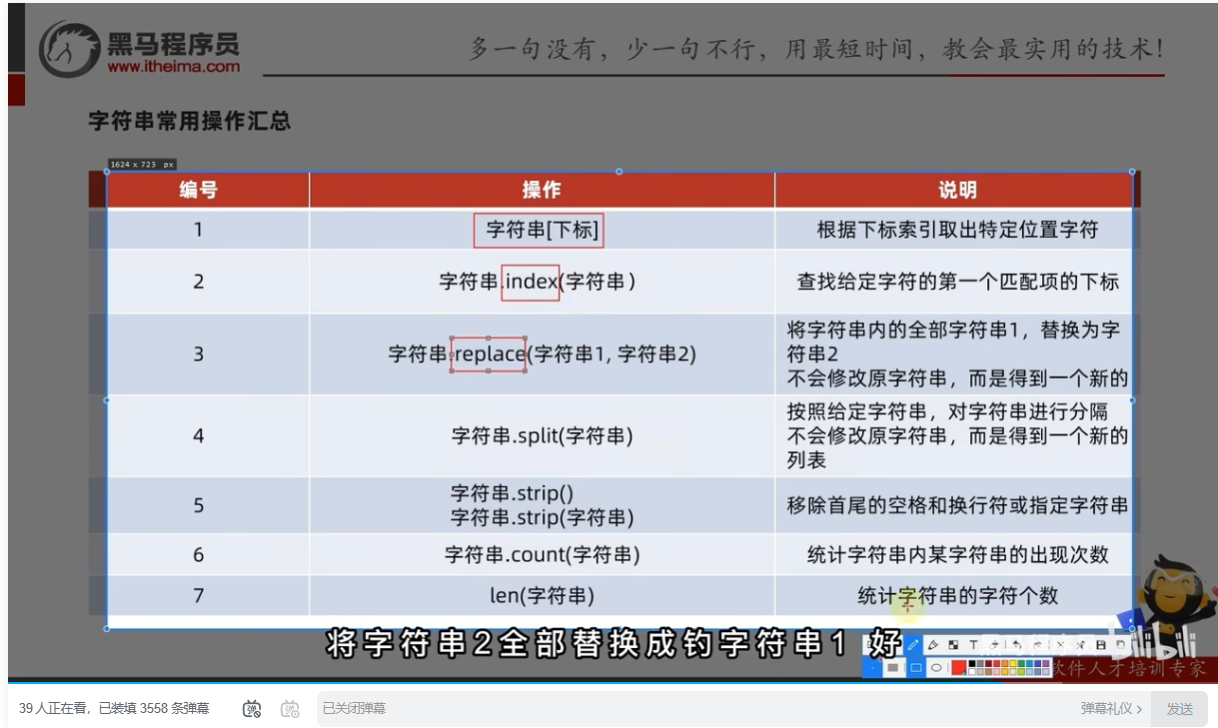Select the marker pen annotation tool
1218x728 pixels.
pos(933,645)
